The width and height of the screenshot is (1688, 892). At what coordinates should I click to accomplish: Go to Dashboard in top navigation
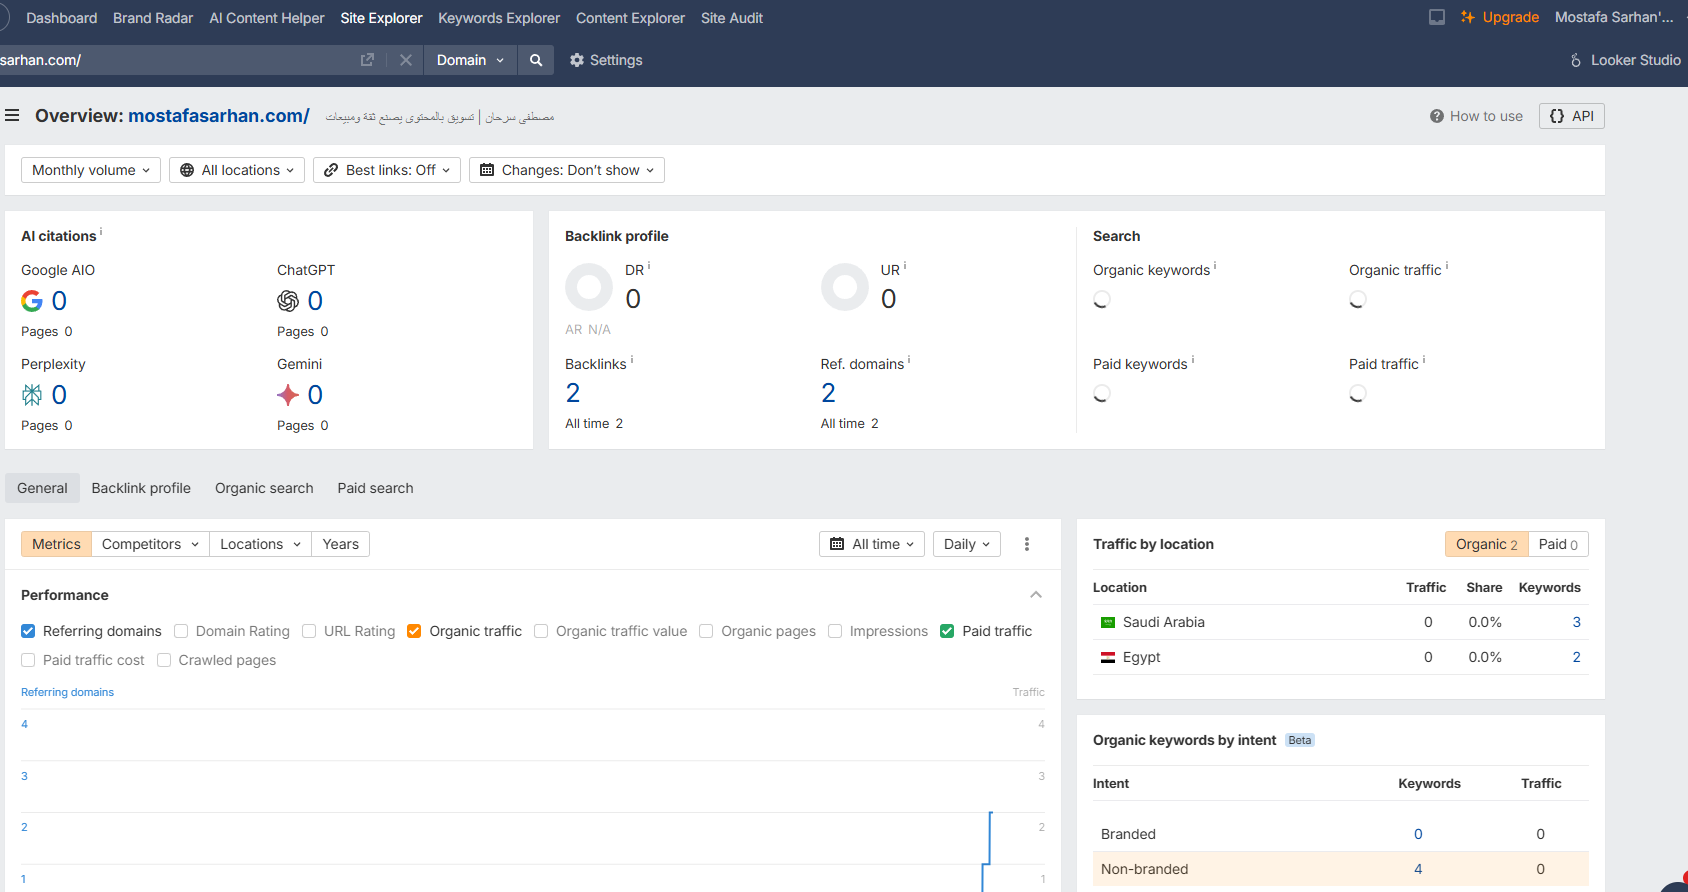coord(62,18)
